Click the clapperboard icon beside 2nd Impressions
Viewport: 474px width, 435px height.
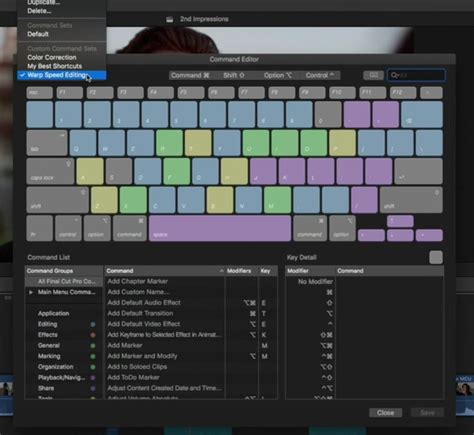[170, 19]
